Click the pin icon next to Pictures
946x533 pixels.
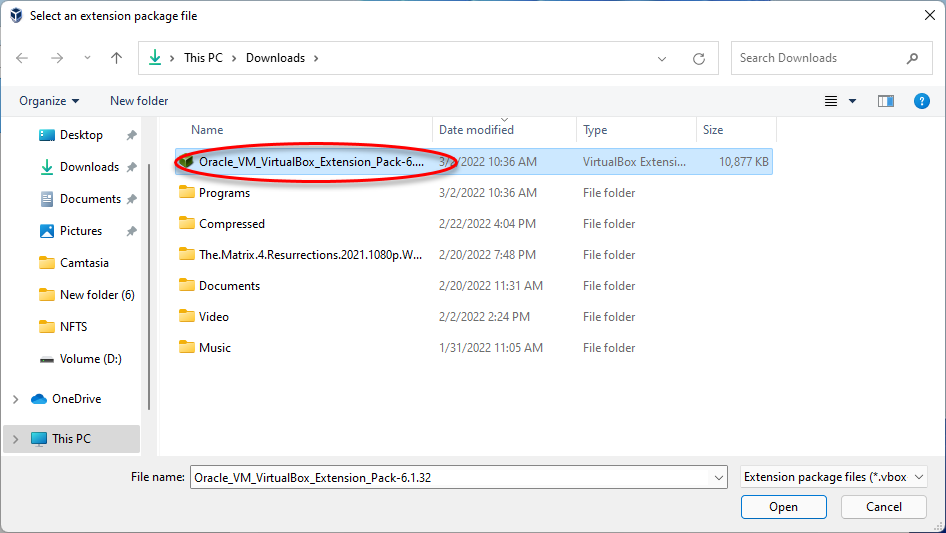pos(131,231)
